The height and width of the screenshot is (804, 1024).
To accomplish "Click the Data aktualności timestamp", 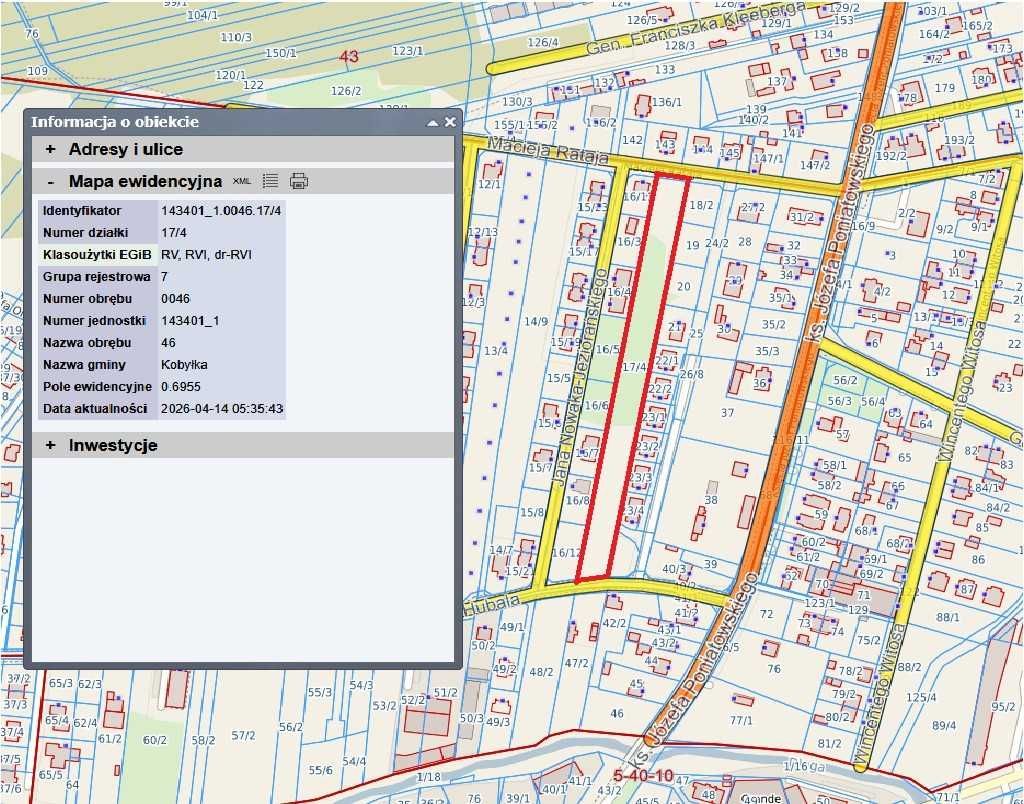I will (x=222, y=409).
